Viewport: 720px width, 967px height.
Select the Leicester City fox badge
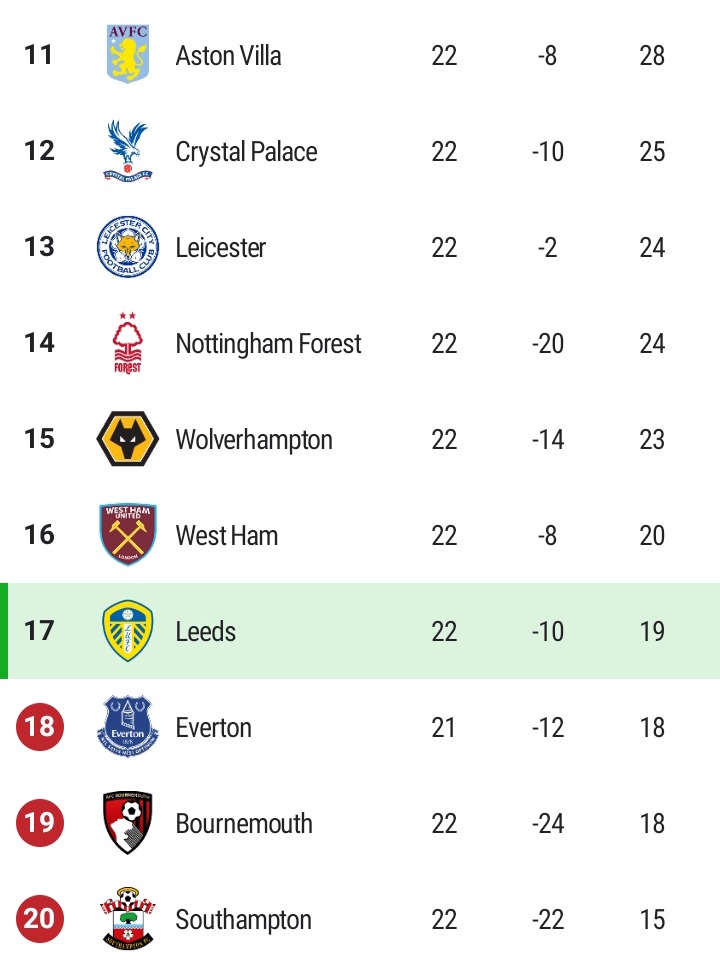[127, 247]
